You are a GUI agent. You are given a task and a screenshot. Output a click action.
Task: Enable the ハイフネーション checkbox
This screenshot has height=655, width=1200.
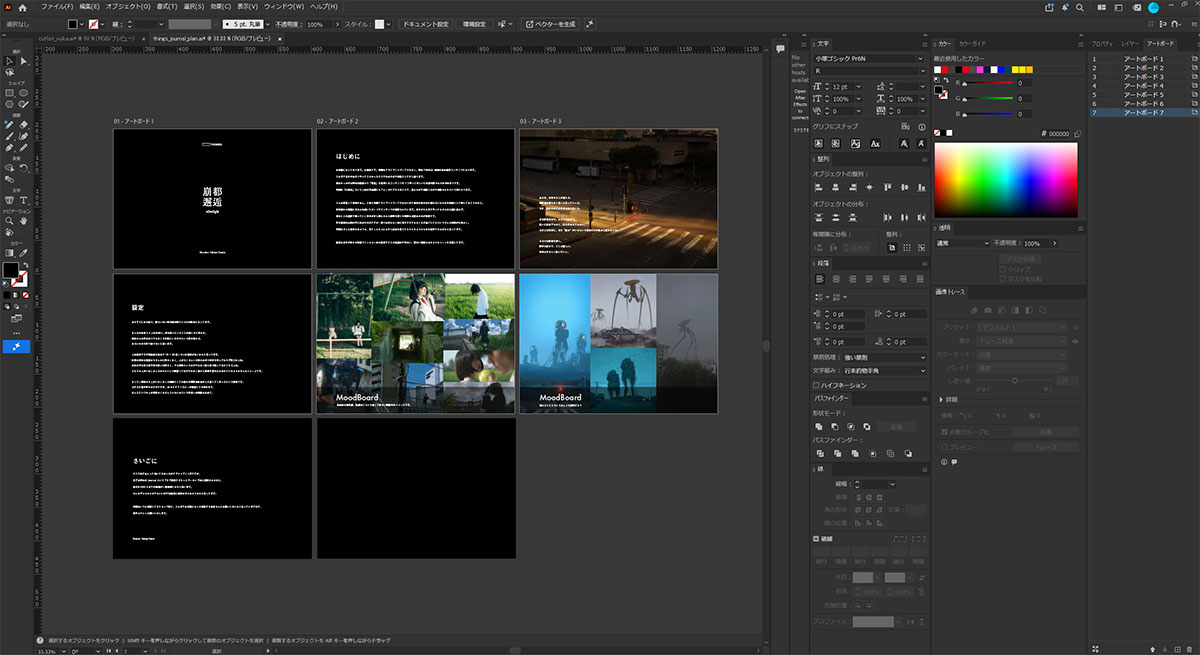(817, 385)
